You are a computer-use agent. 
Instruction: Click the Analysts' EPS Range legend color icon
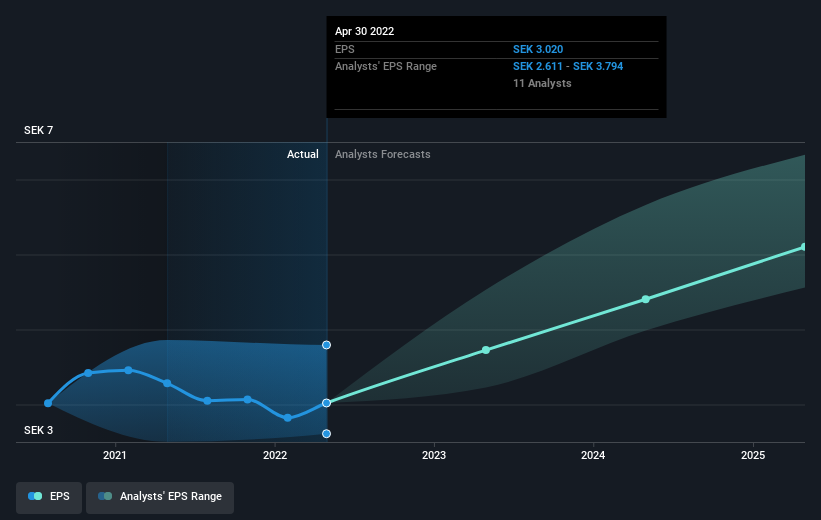tap(105, 496)
